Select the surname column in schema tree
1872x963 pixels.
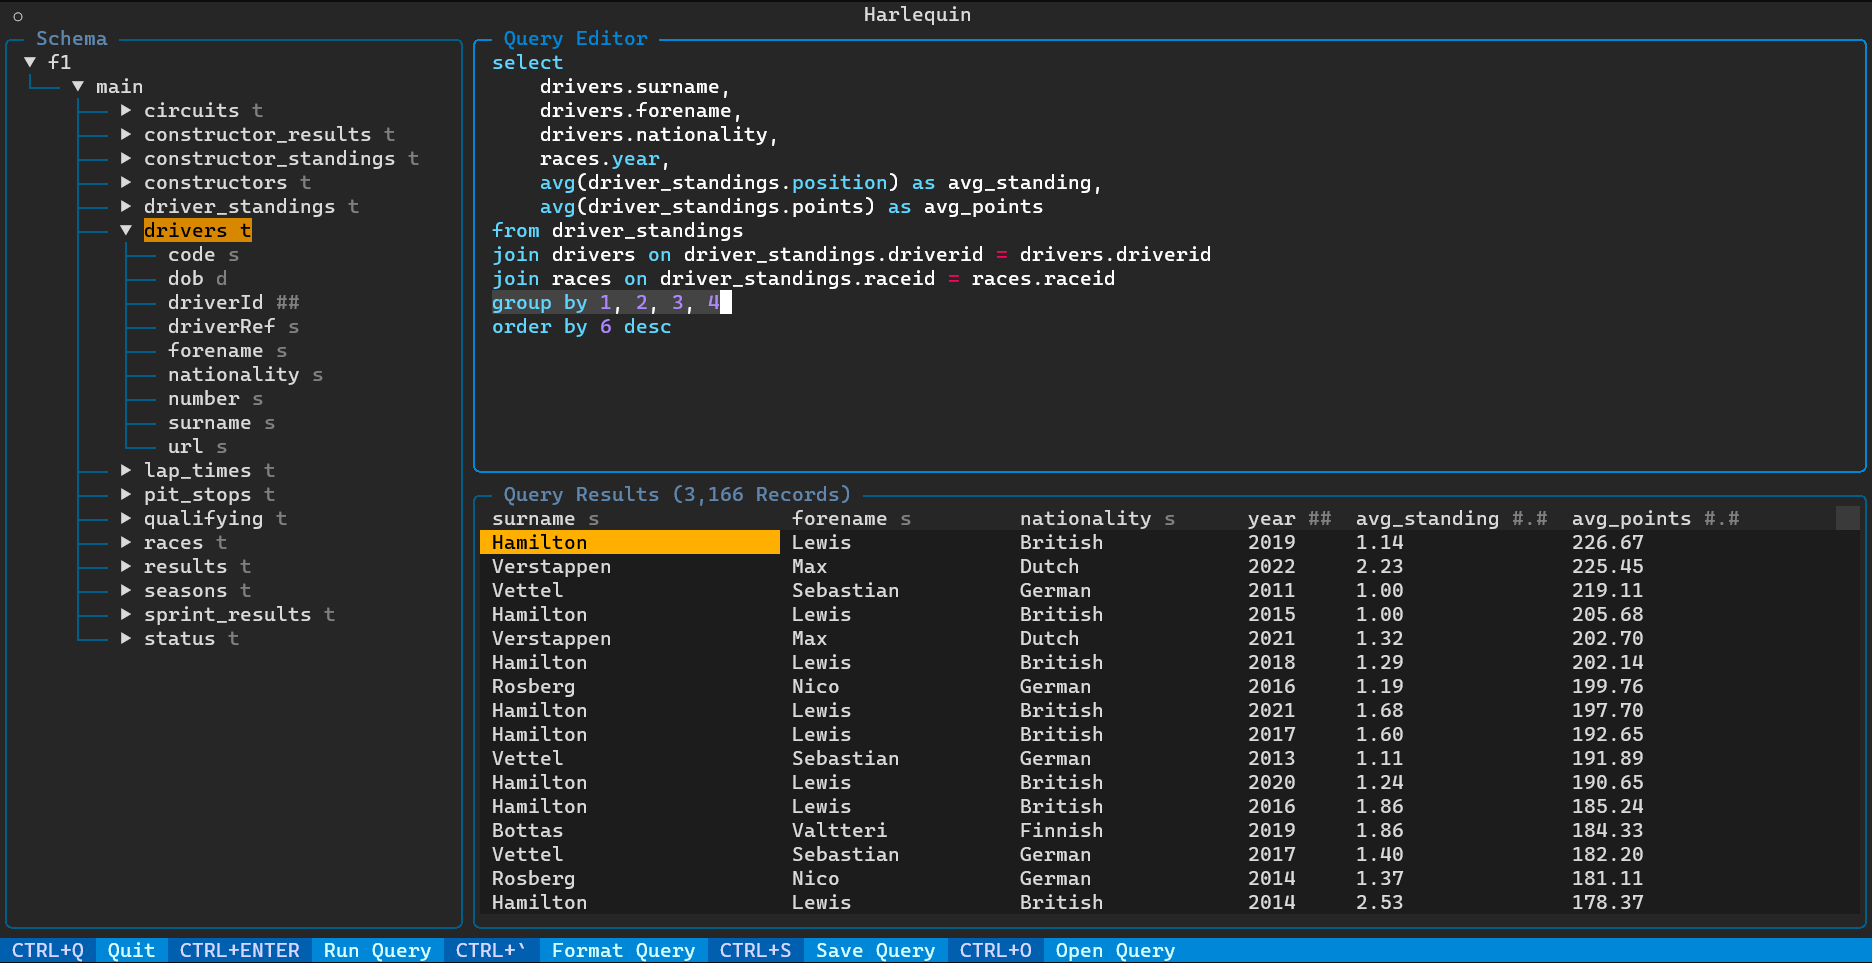click(222, 422)
